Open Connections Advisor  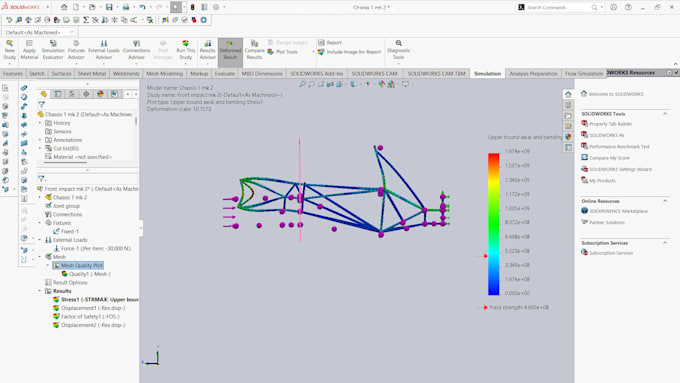click(136, 49)
